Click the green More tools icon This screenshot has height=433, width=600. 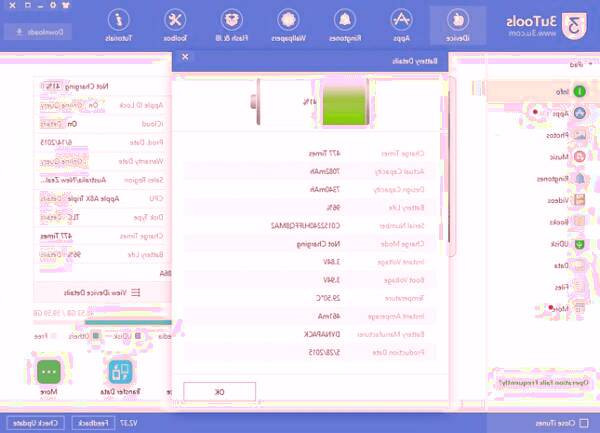pos(49,371)
